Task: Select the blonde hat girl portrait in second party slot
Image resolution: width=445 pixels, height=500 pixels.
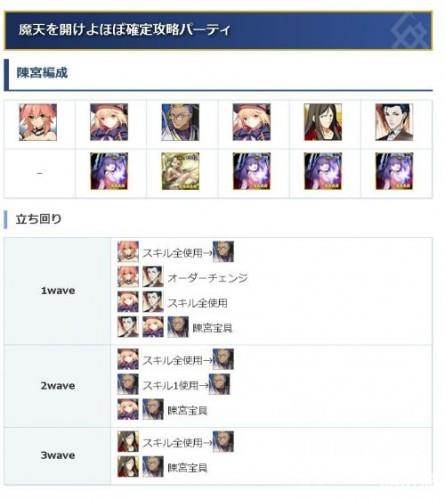Action: 109,122
